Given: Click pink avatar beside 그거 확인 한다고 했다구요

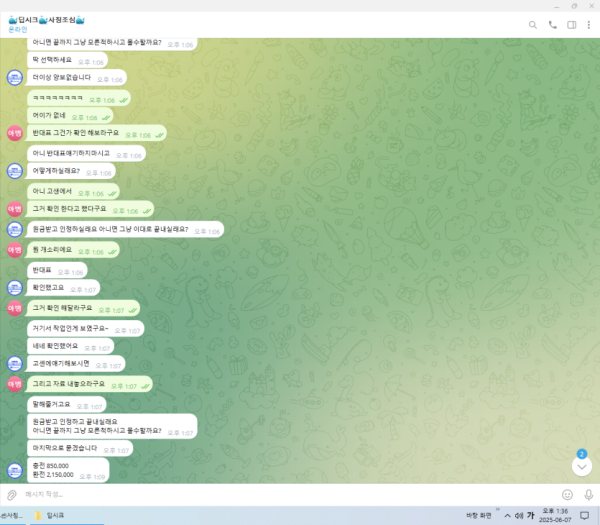Looking at the screenshot, I should click(x=15, y=209).
